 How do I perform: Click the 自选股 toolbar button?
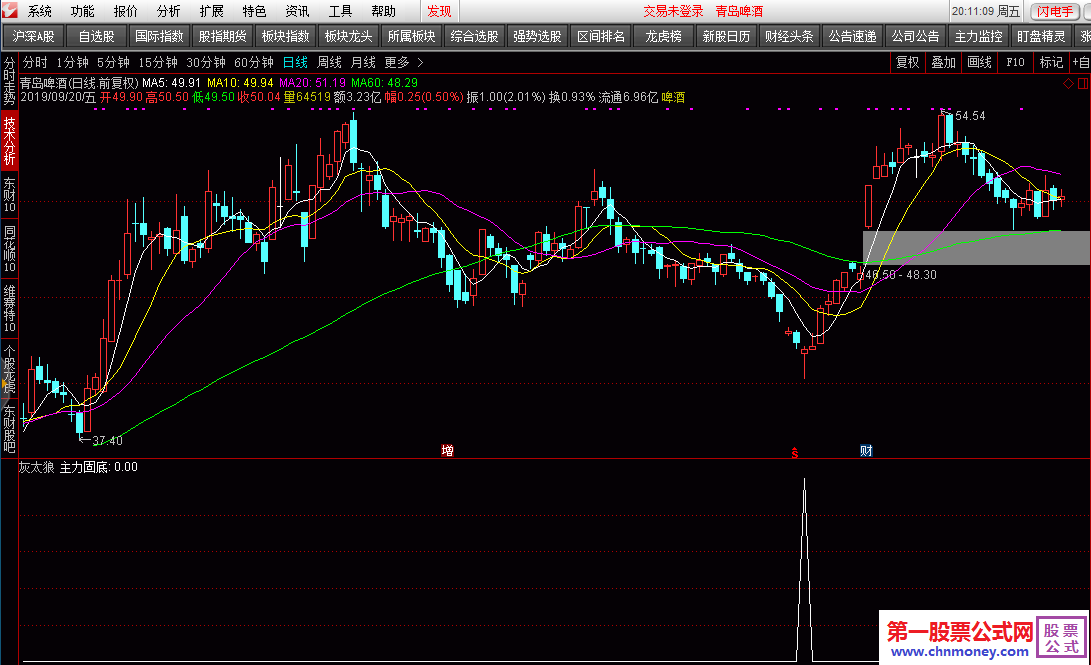tap(96, 36)
